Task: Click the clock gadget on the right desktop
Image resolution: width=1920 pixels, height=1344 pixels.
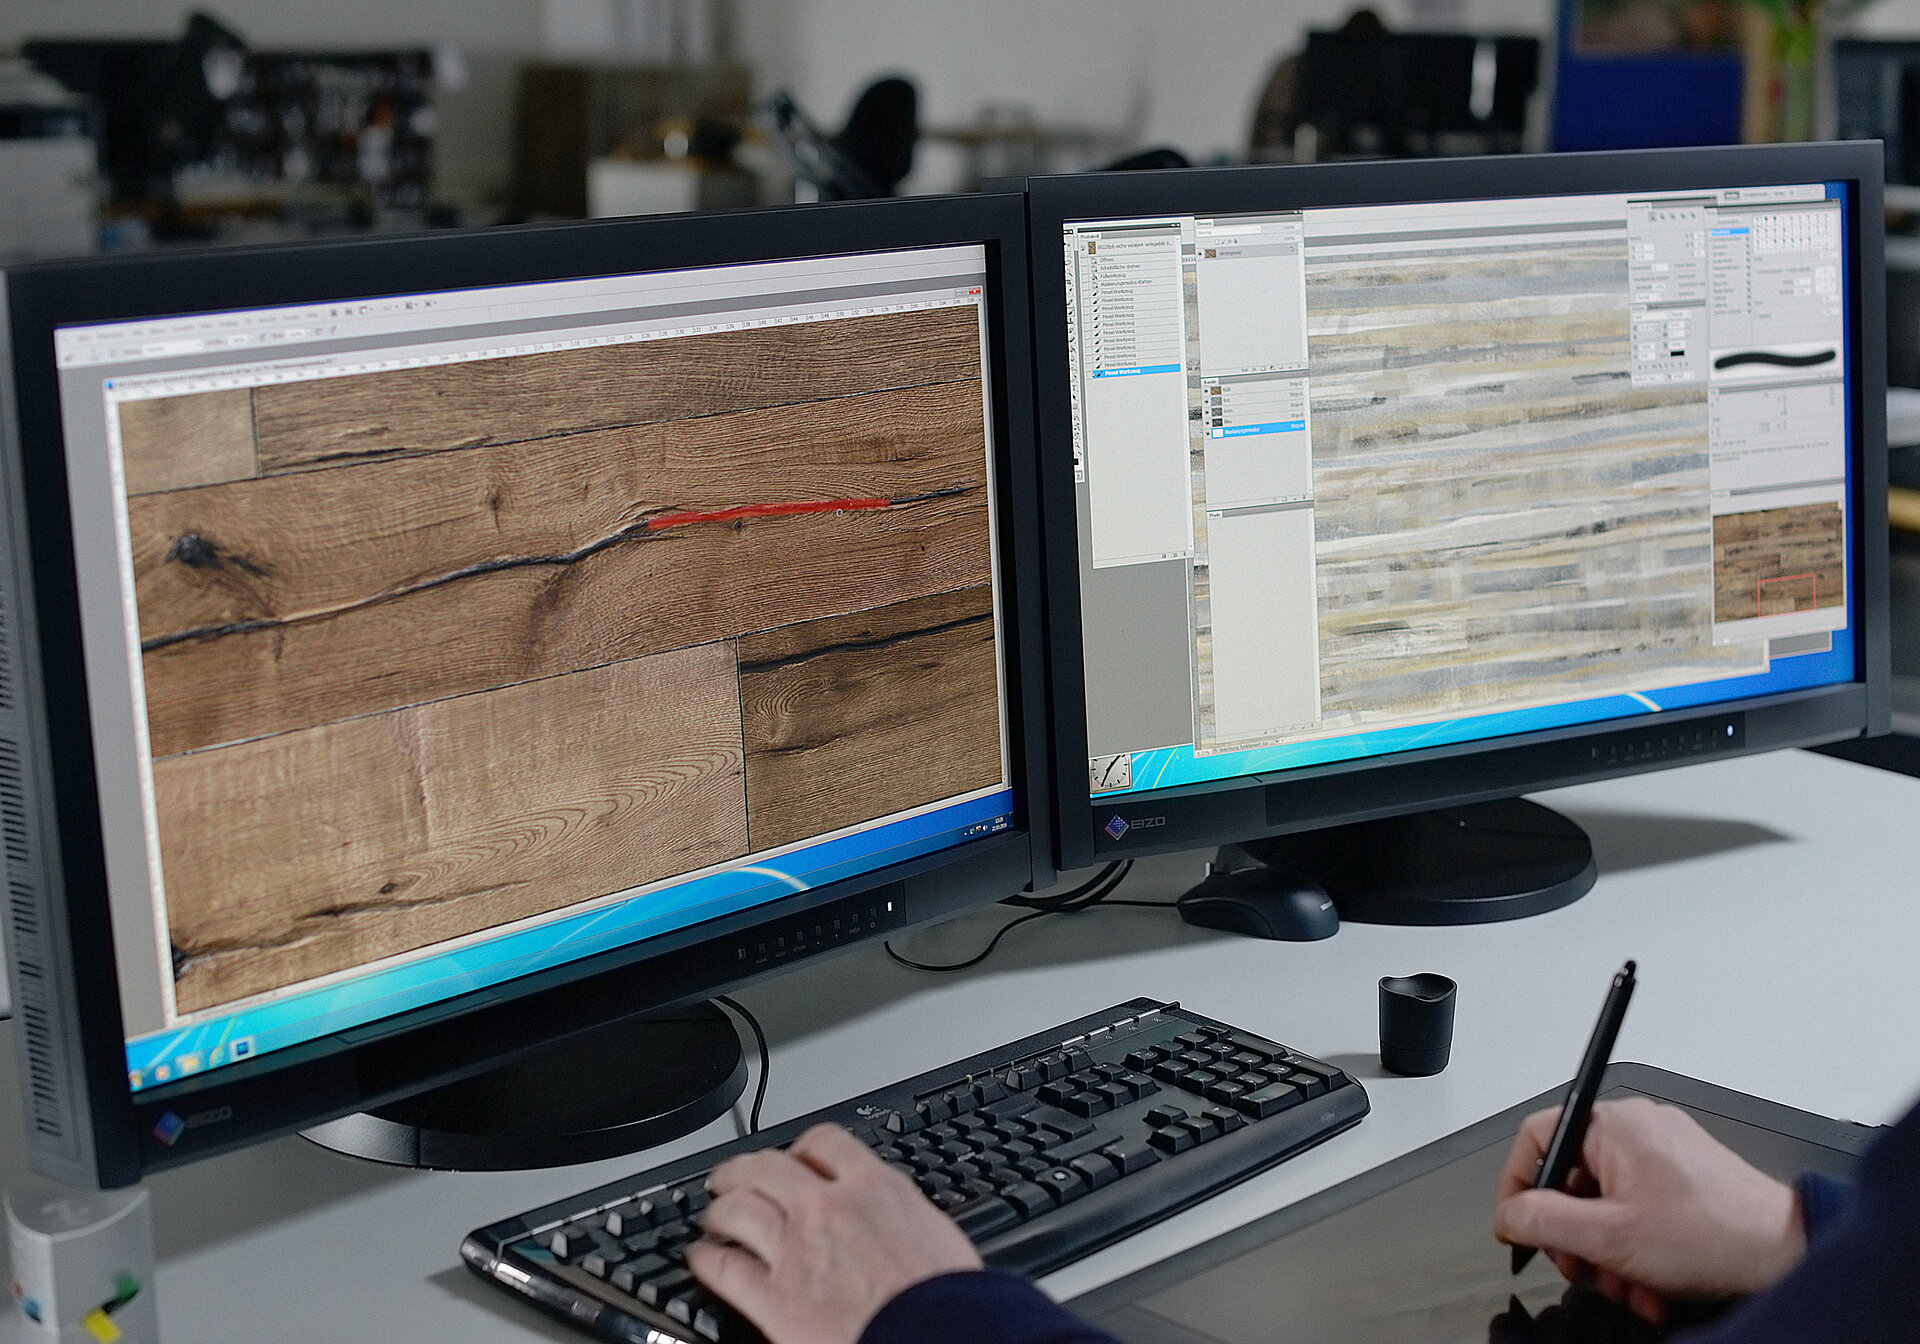Action: [1110, 772]
